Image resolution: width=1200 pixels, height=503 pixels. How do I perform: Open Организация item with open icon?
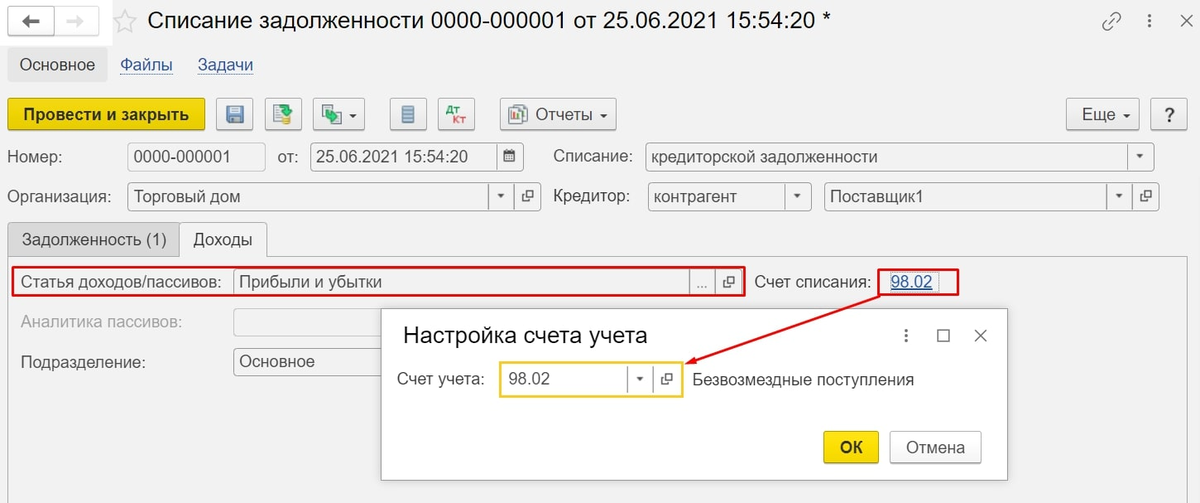point(528,196)
